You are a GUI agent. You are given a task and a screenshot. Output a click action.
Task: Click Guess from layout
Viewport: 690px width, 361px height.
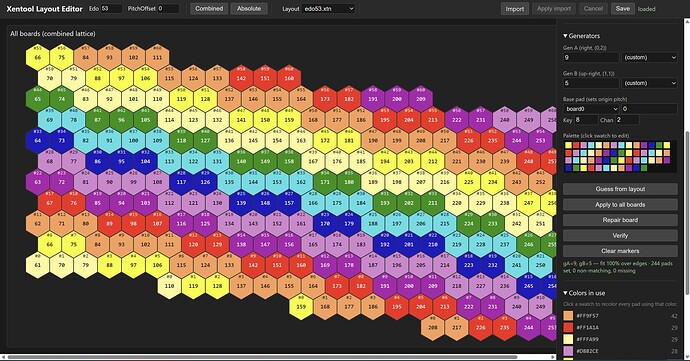pos(620,189)
